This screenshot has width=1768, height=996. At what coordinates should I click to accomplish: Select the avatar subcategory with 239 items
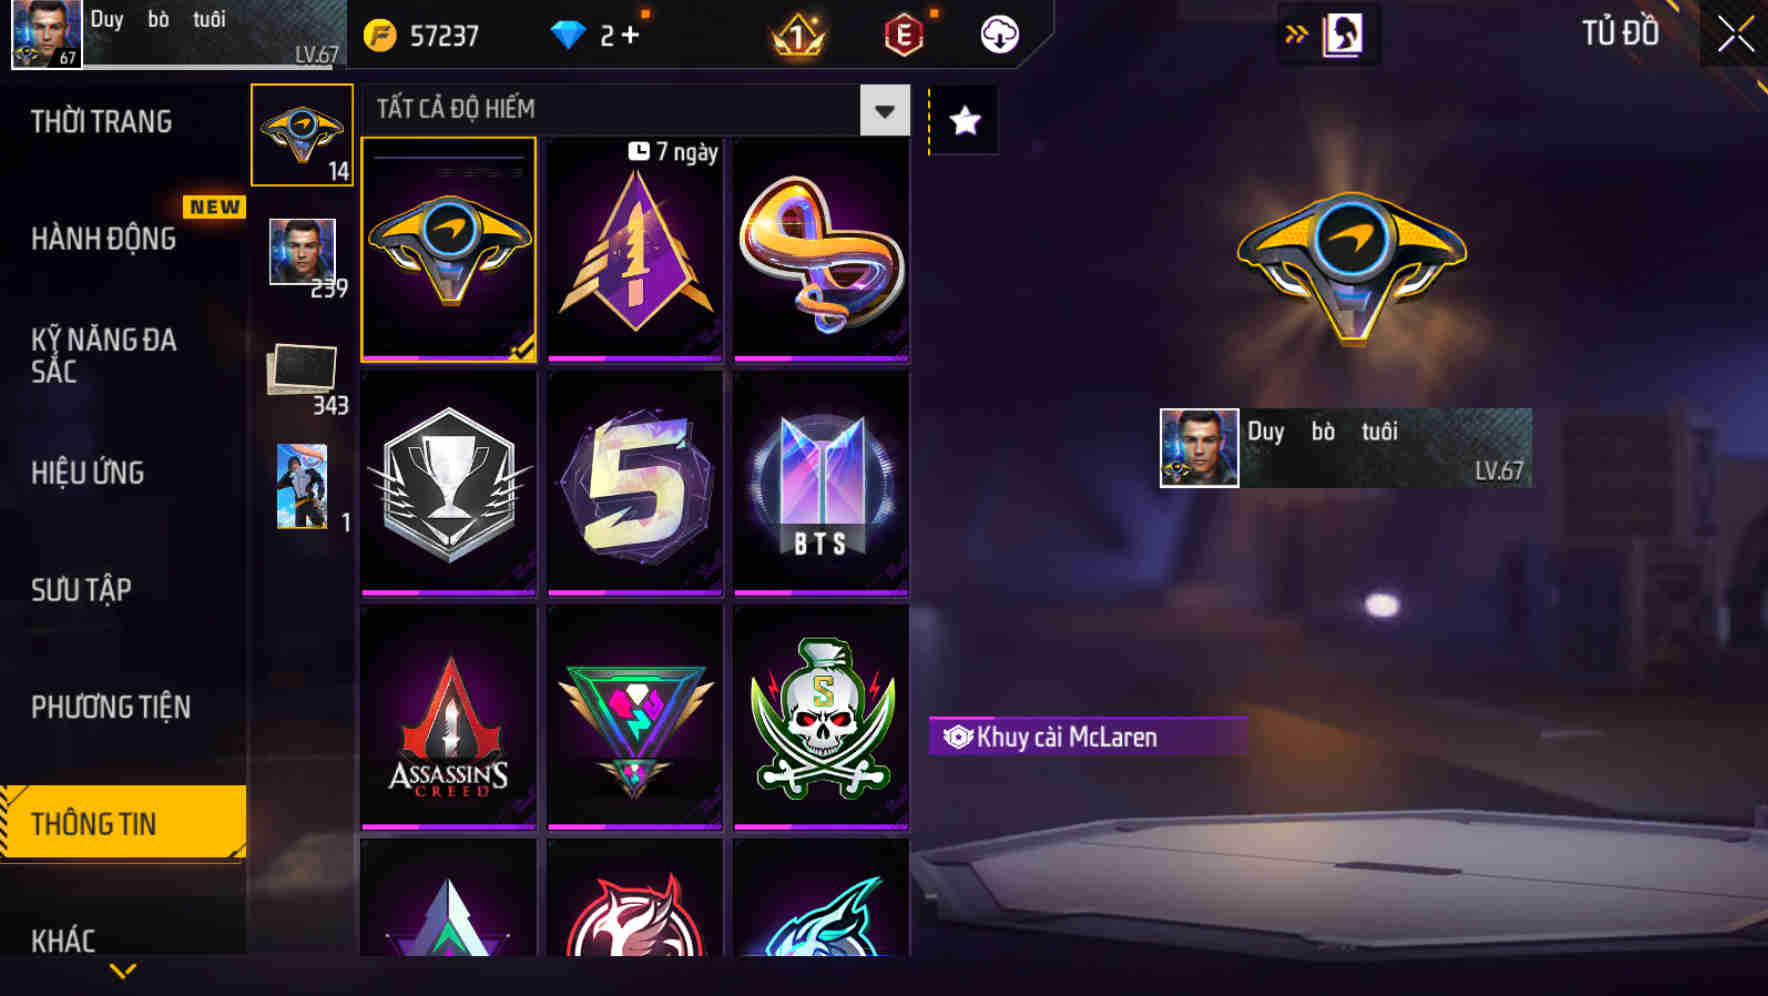pyautogui.click(x=303, y=257)
